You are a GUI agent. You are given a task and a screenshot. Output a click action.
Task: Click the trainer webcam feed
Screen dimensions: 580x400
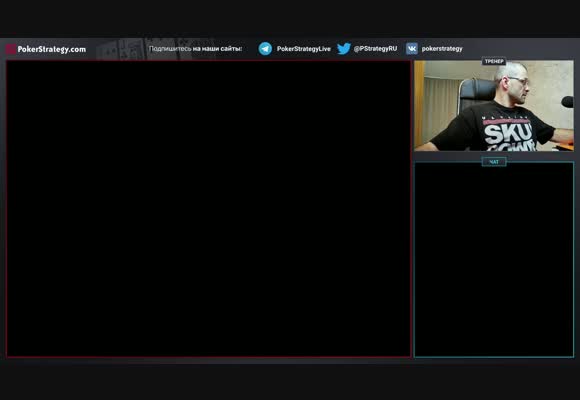pyautogui.click(x=494, y=106)
